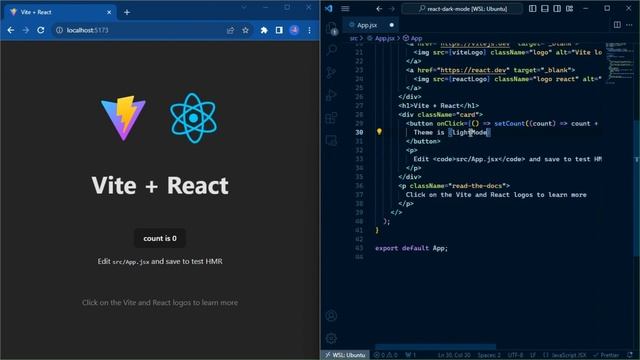Click the browser forward arrow in Chrome
The image size is (640, 360).
click(x=25, y=30)
